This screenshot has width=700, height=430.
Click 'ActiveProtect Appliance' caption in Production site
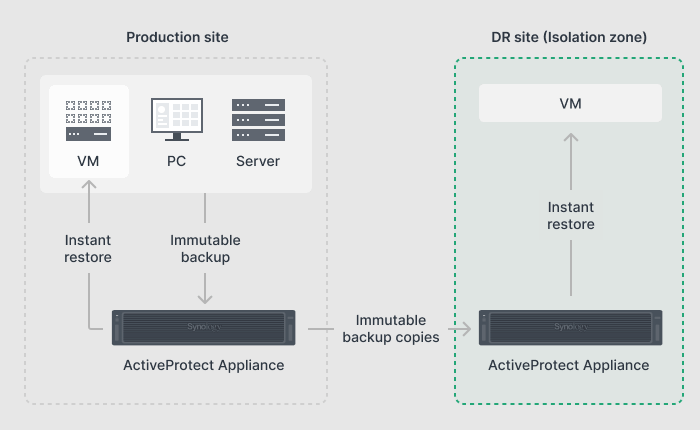click(204, 365)
